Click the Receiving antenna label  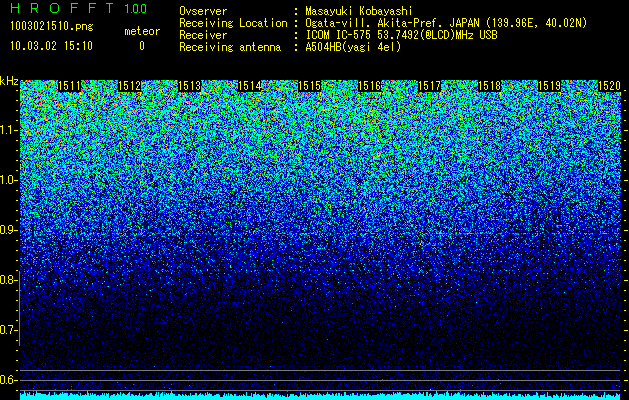pyautogui.click(x=230, y=47)
